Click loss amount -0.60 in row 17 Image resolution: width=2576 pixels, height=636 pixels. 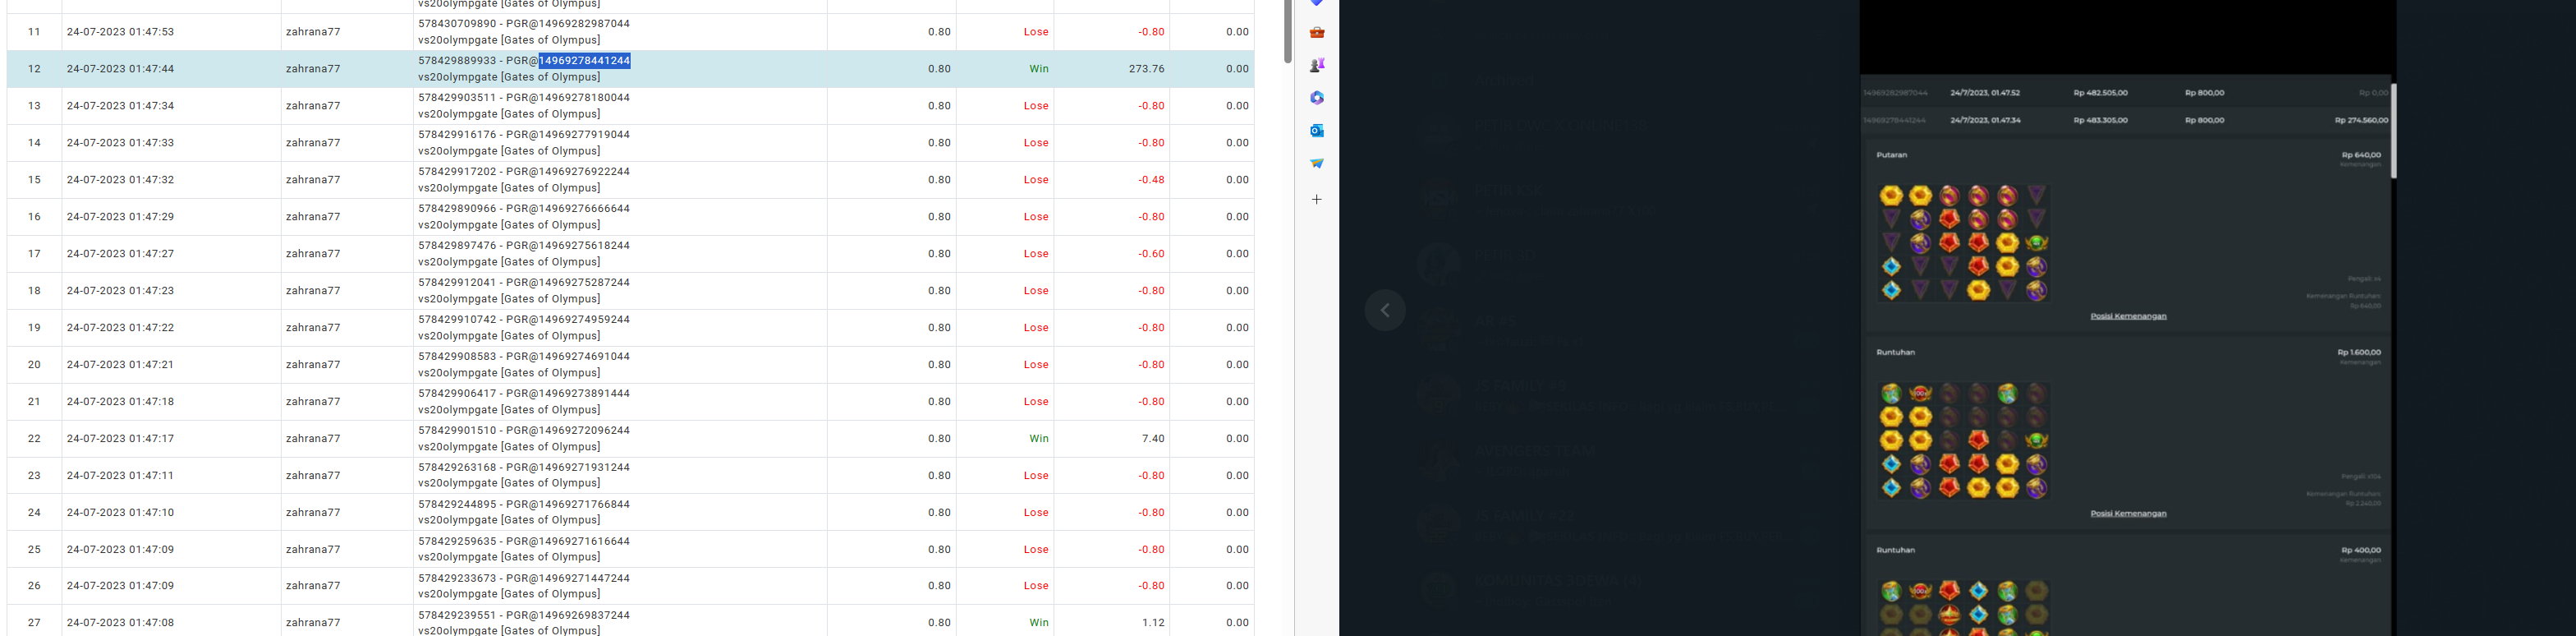pos(1151,254)
